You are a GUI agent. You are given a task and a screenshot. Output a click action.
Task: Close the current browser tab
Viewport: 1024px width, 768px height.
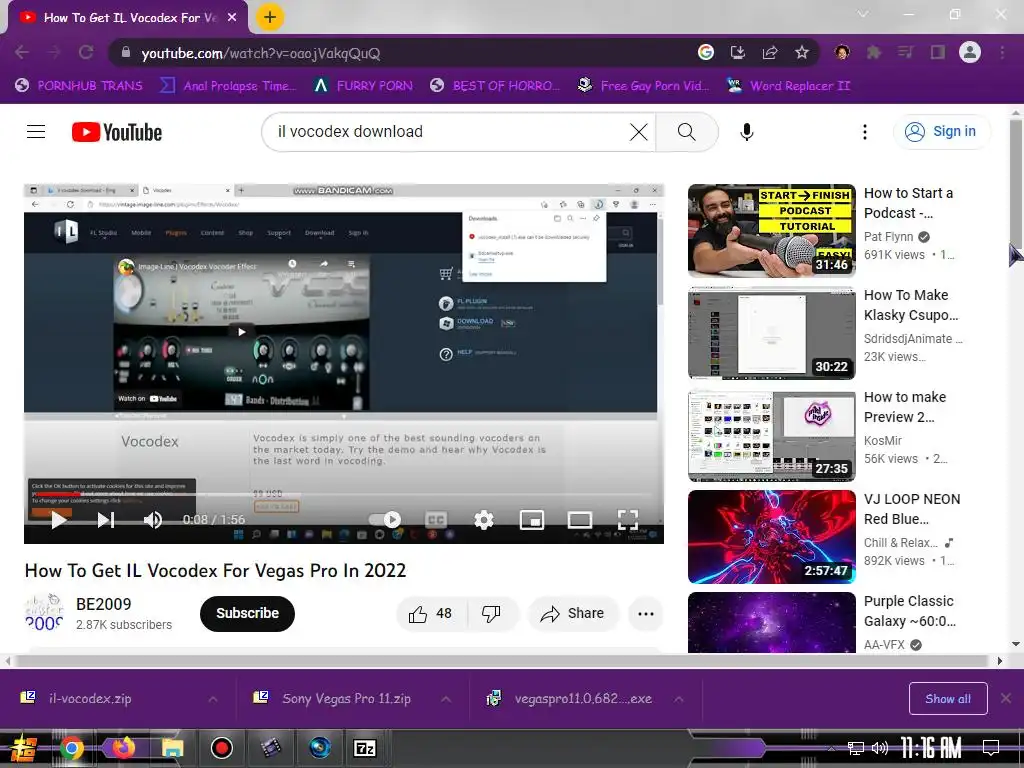[x=232, y=18]
